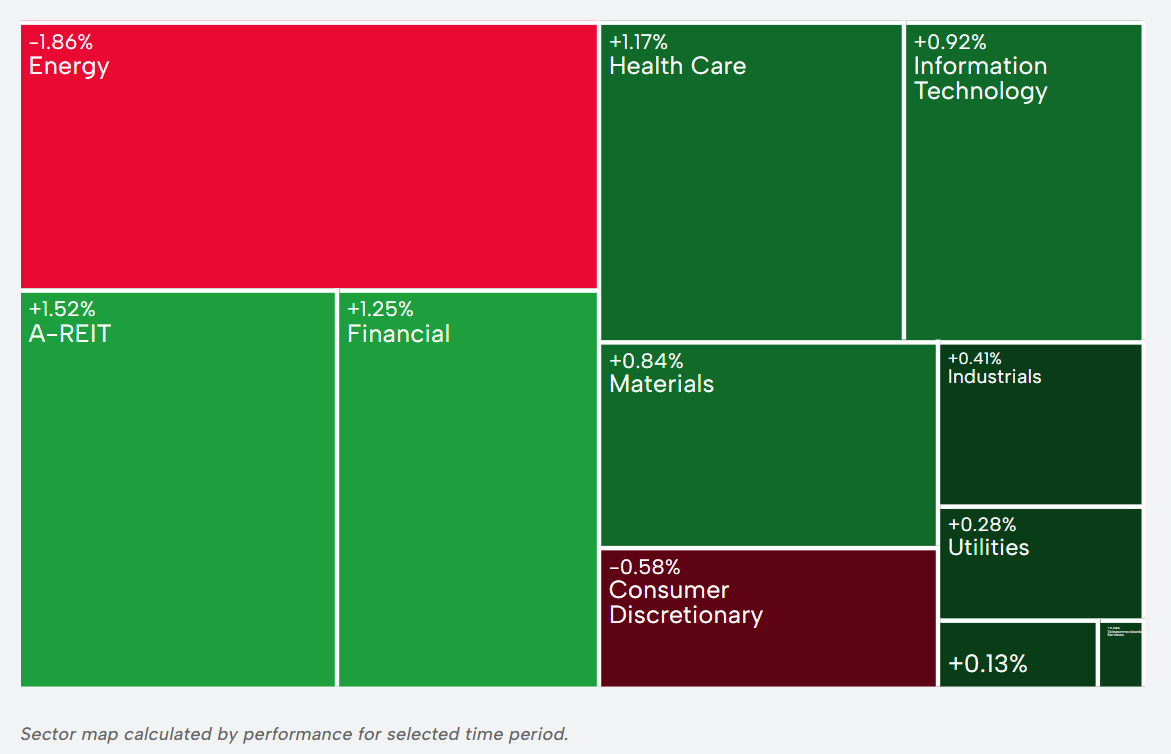Click the tiny Telecommunication Services tile
This screenshot has height=754, width=1171.
1120,654
